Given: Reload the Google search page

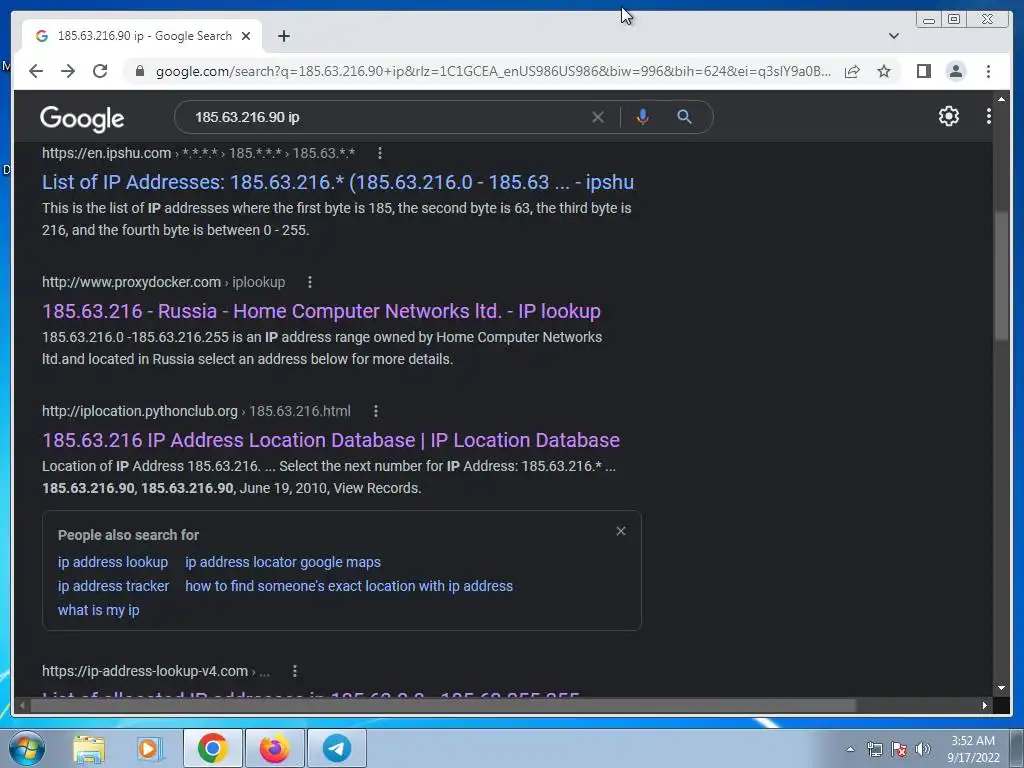Looking at the screenshot, I should [100, 71].
